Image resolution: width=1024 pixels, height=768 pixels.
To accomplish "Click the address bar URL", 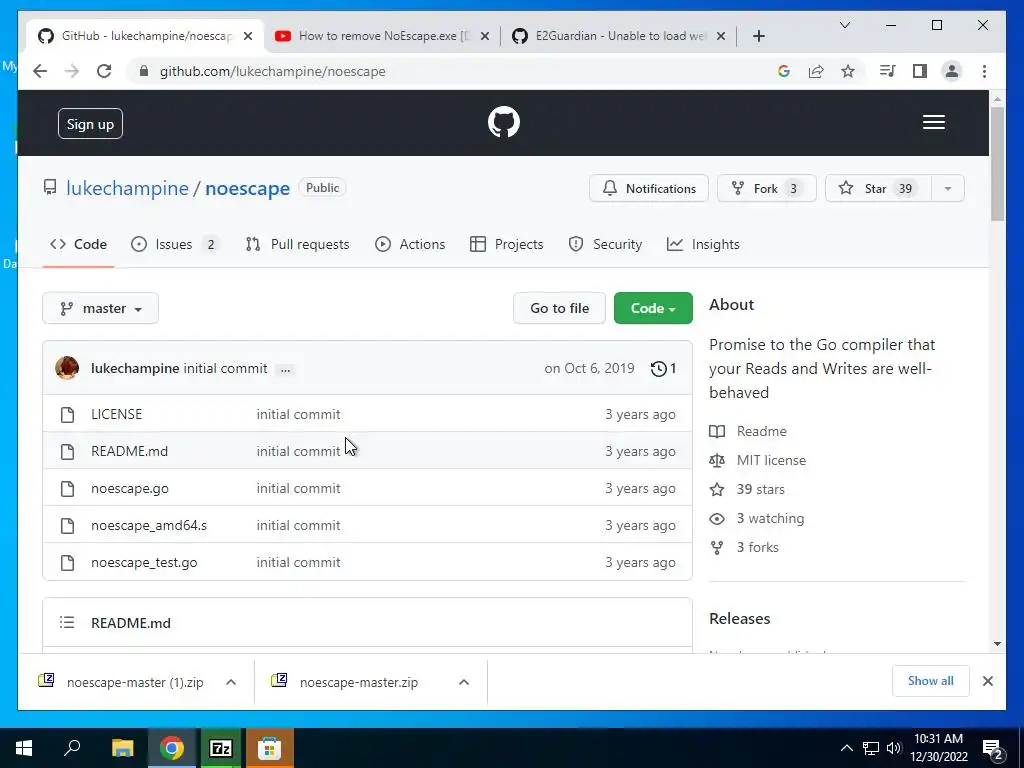I will tap(272, 71).
